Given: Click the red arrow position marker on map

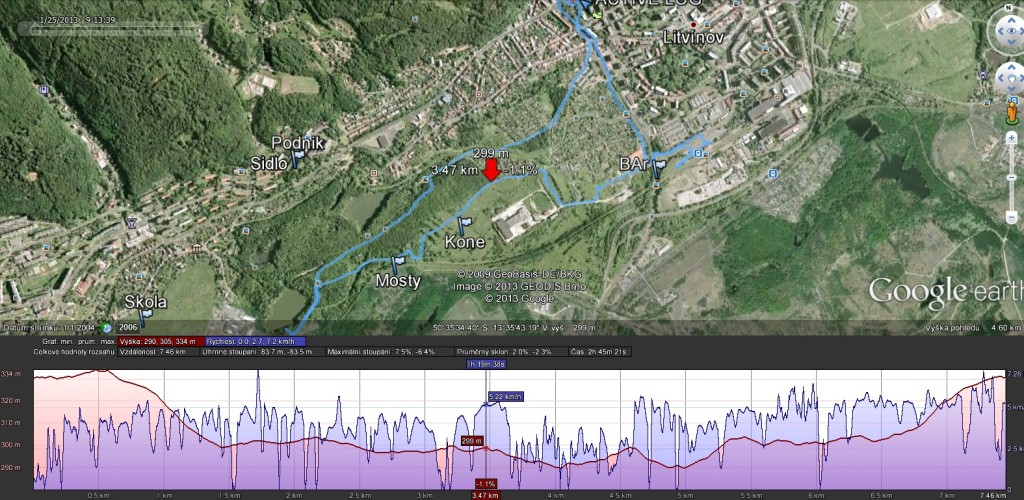Looking at the screenshot, I should pyautogui.click(x=492, y=170).
